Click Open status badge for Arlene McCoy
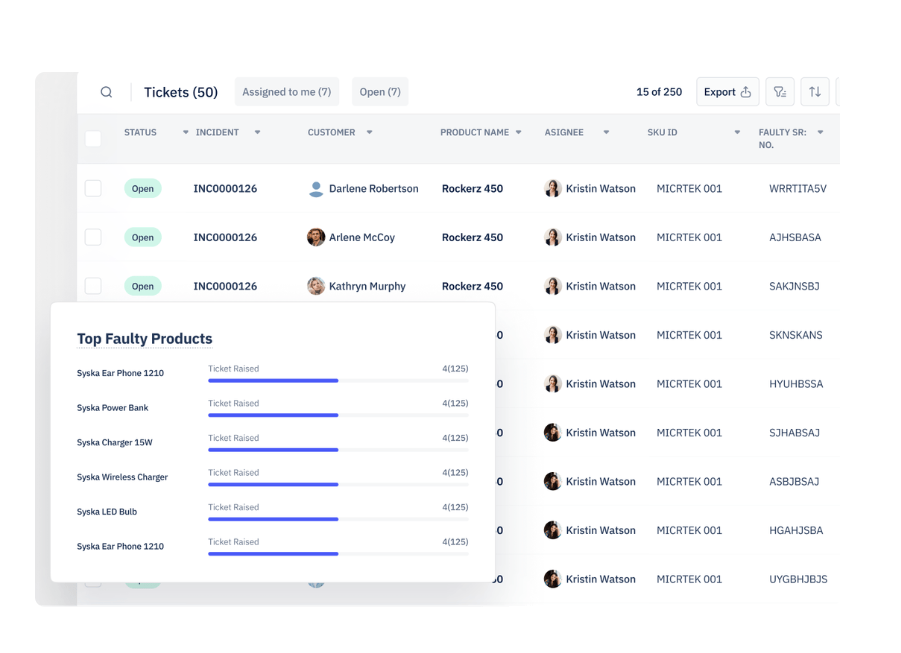The image size is (901, 653). (143, 237)
